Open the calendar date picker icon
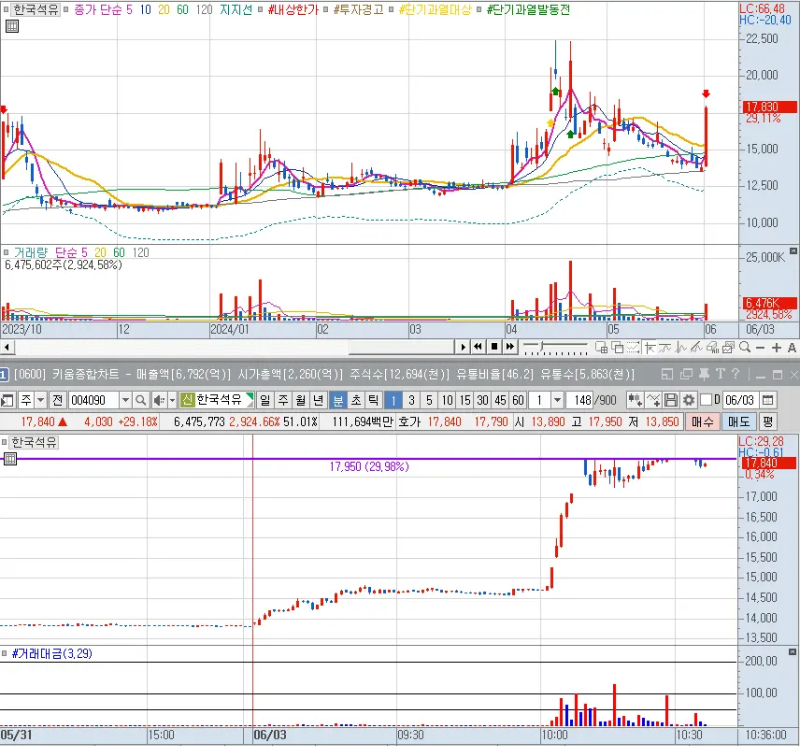800x746 pixels. coord(767,400)
